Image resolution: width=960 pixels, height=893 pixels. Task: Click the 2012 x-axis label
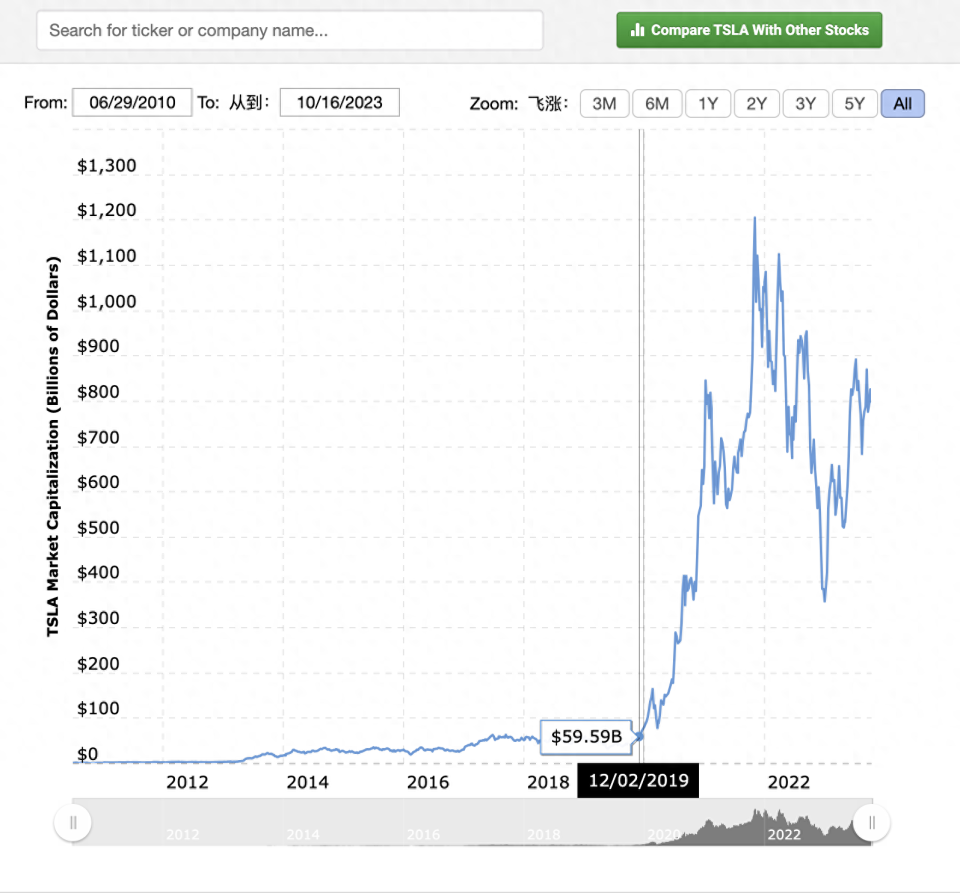coord(187,782)
